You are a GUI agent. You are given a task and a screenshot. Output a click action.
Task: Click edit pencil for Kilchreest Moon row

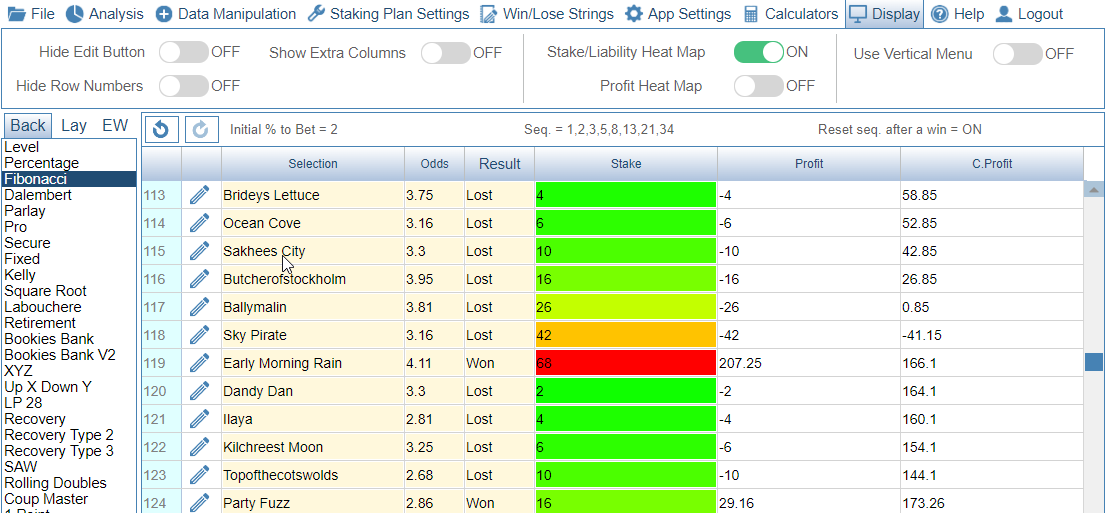coord(200,447)
